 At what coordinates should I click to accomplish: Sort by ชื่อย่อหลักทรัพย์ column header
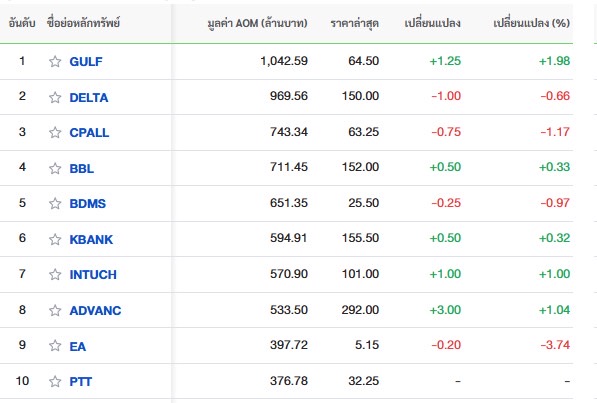pyautogui.click(x=83, y=23)
